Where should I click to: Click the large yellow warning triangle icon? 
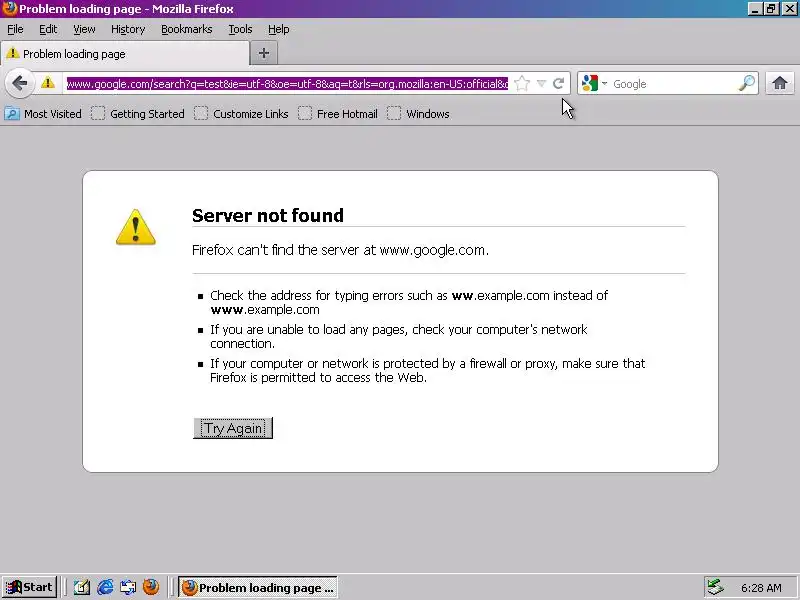click(136, 227)
